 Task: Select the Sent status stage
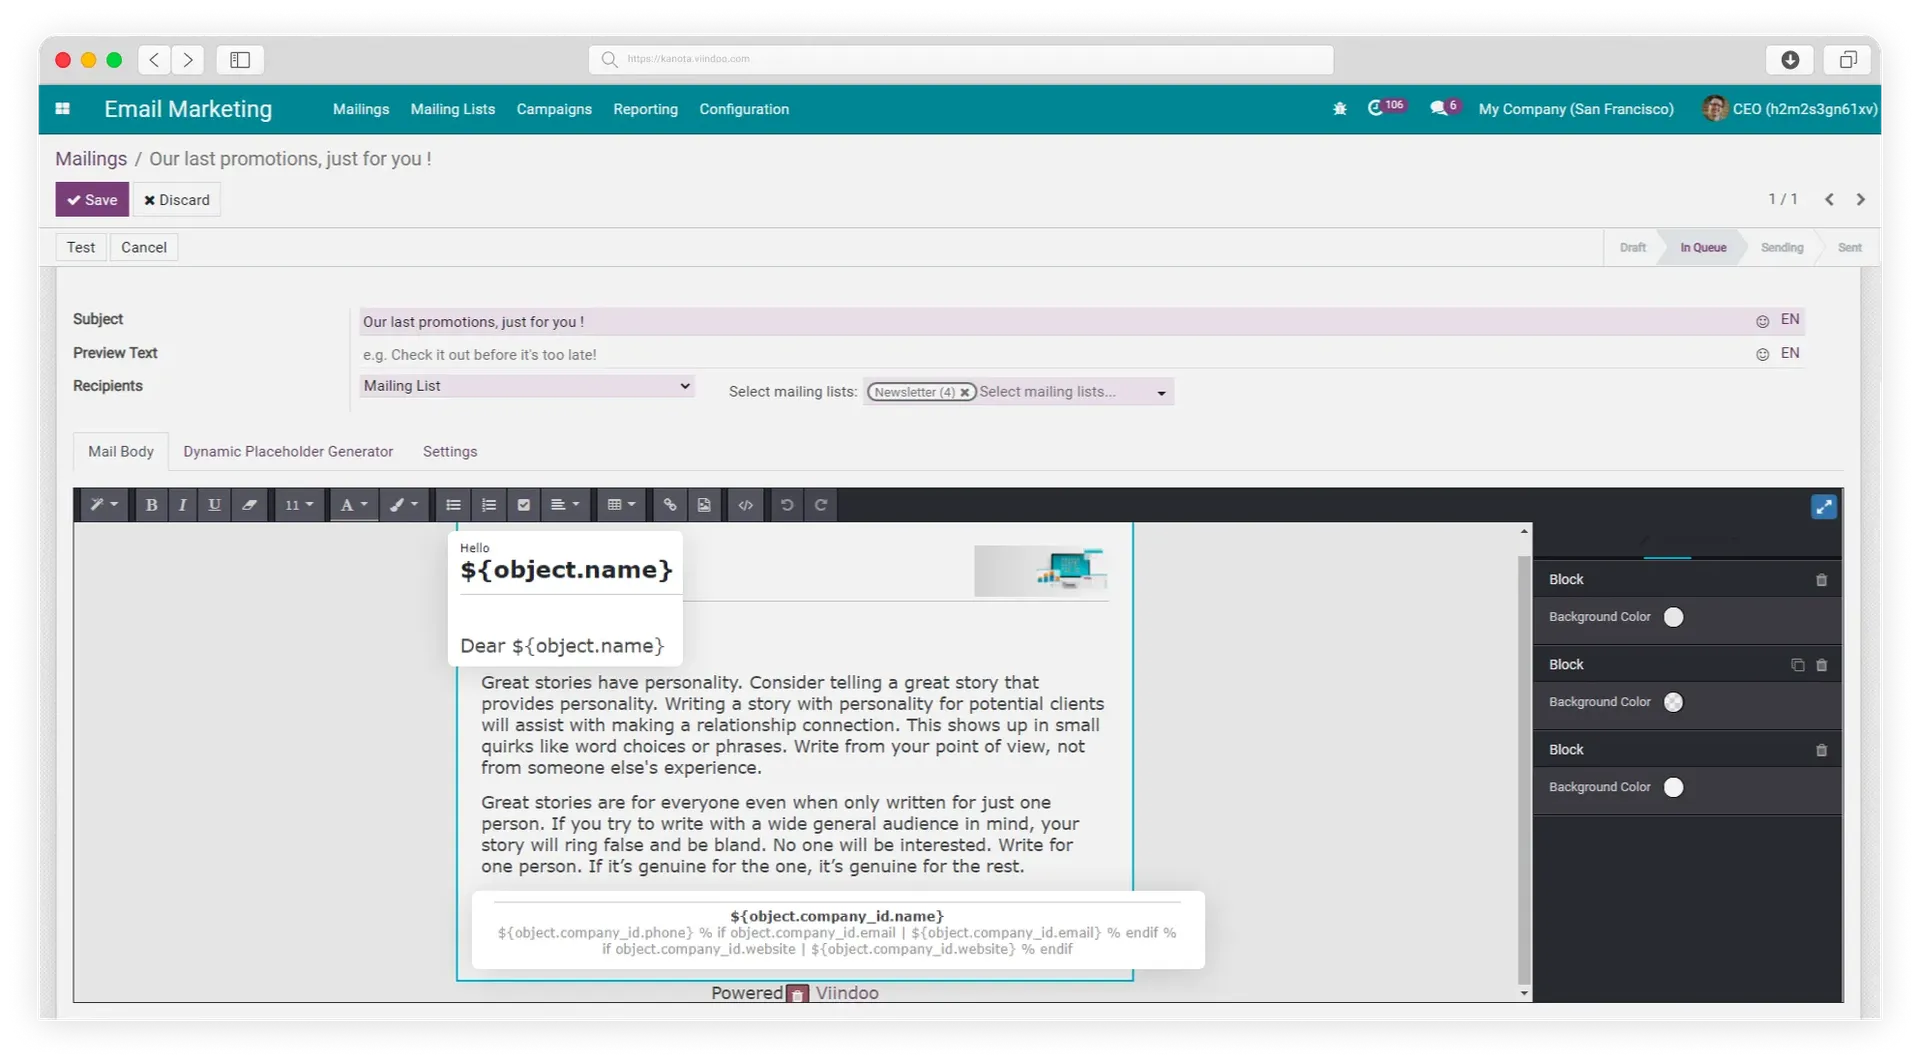pos(1849,248)
